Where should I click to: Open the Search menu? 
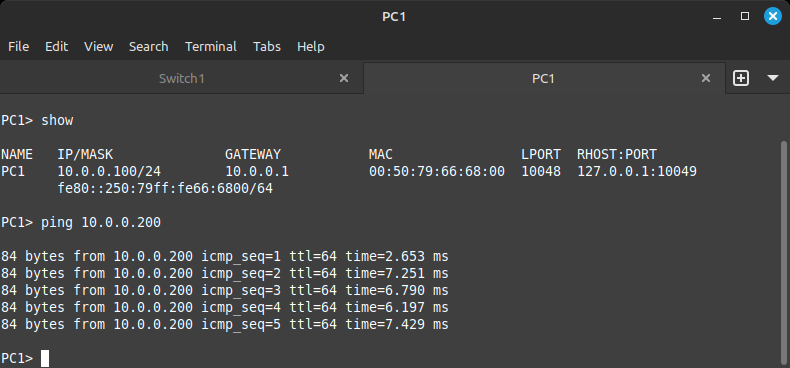coord(149,46)
